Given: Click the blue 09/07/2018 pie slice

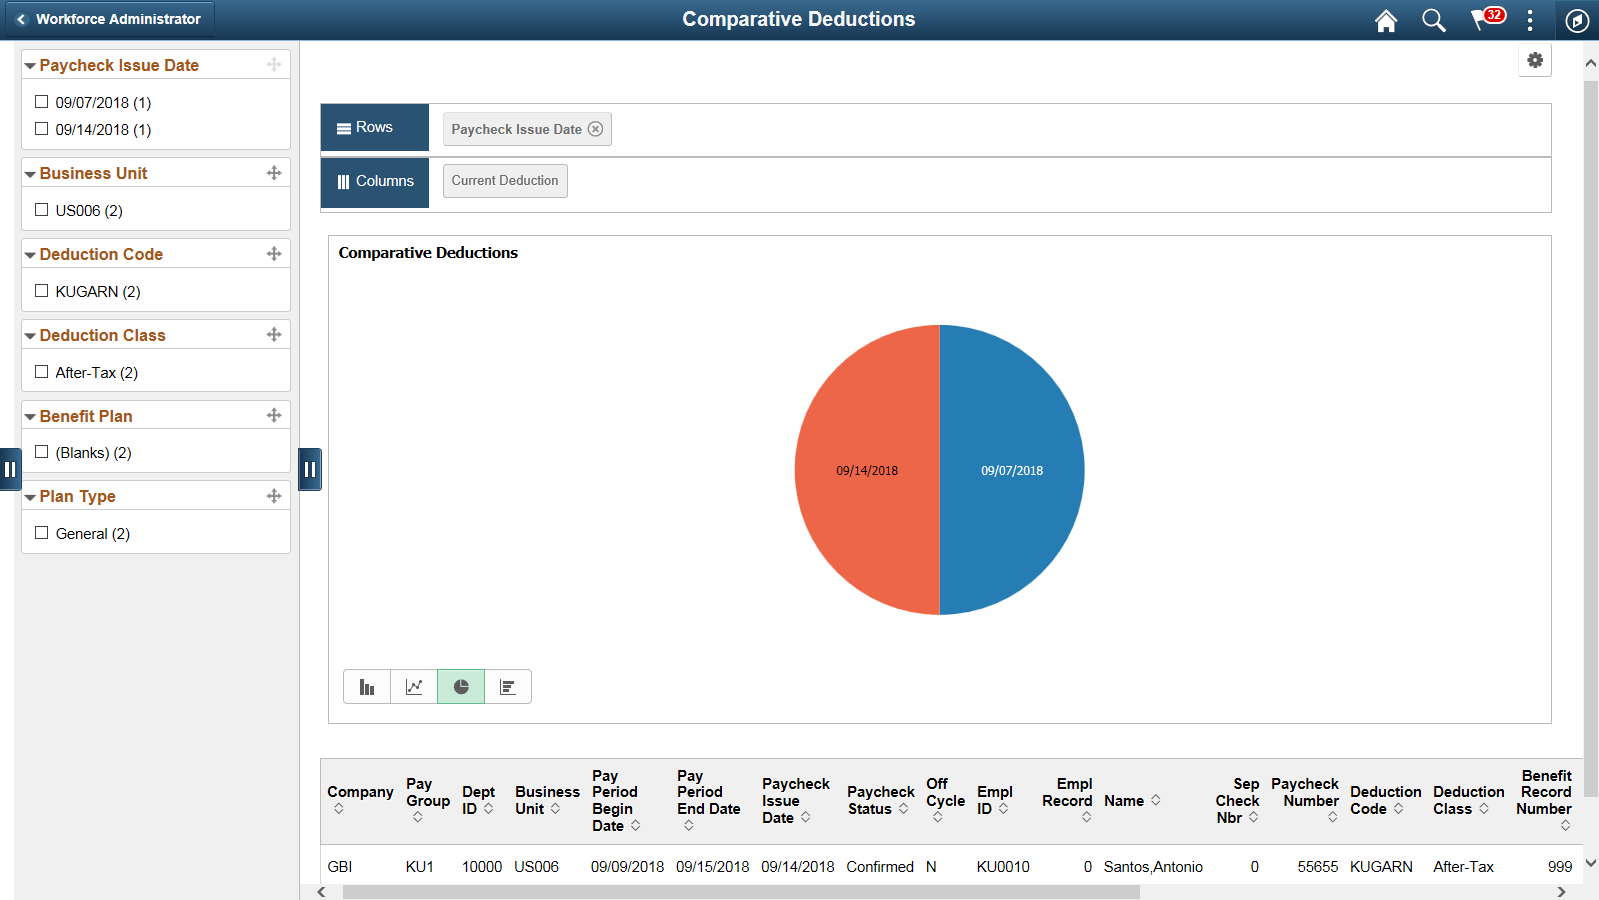Looking at the screenshot, I should [x=1012, y=470].
